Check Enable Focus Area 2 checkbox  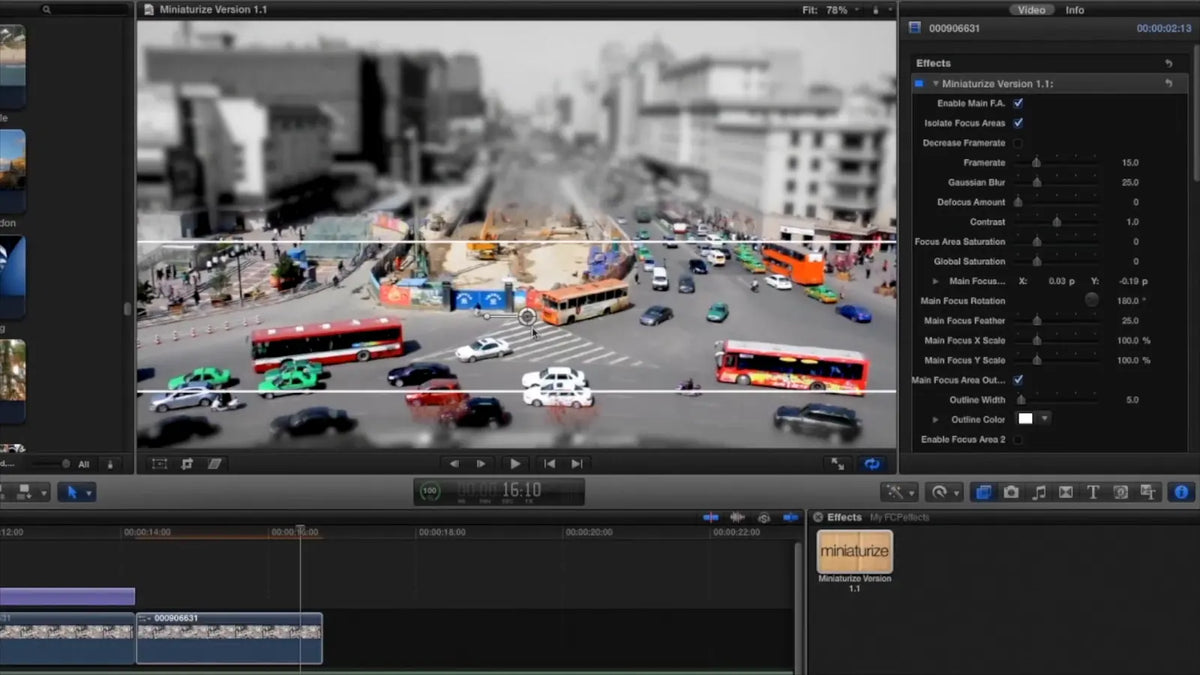click(x=1018, y=439)
